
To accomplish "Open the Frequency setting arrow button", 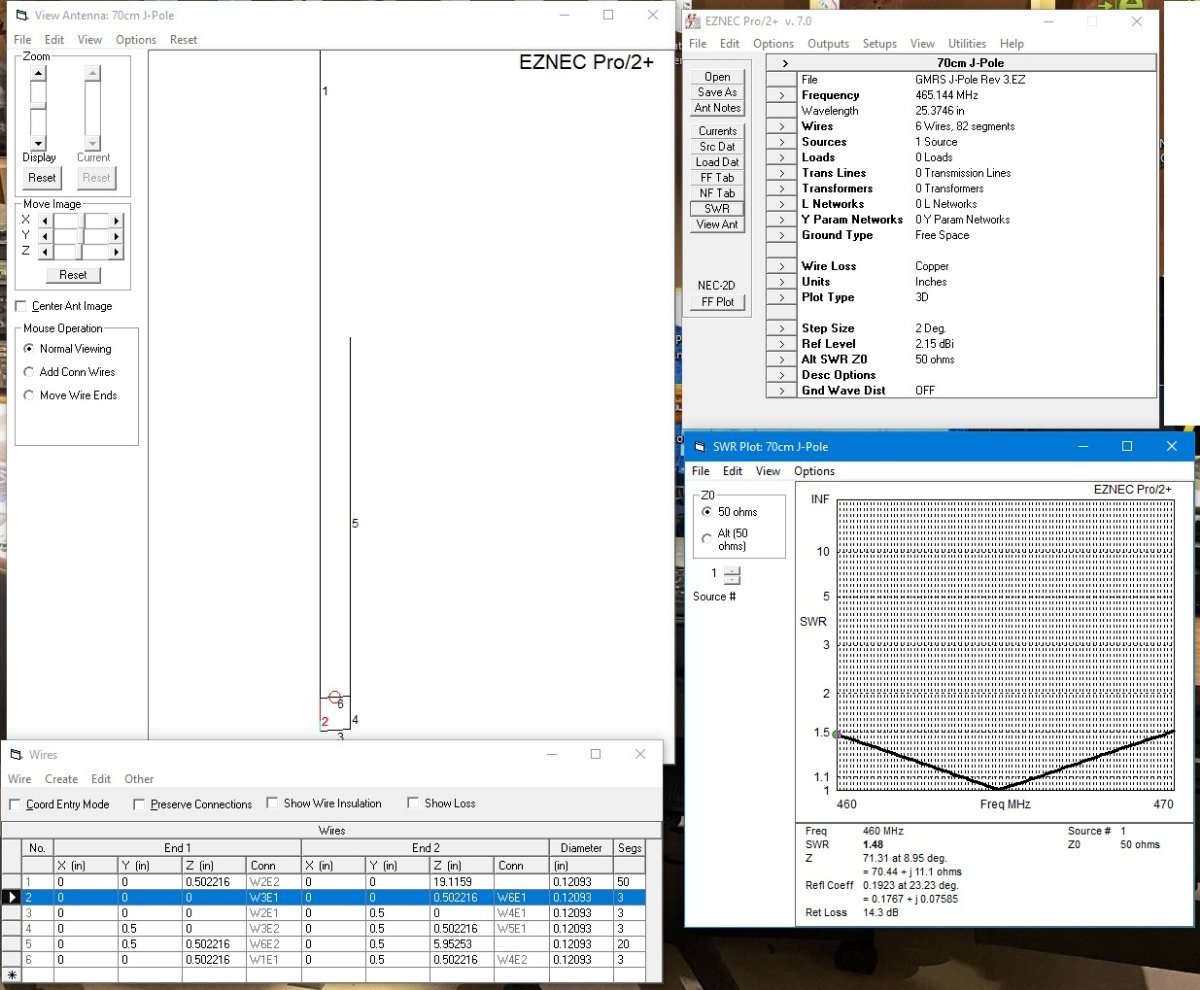I will 781,95.
